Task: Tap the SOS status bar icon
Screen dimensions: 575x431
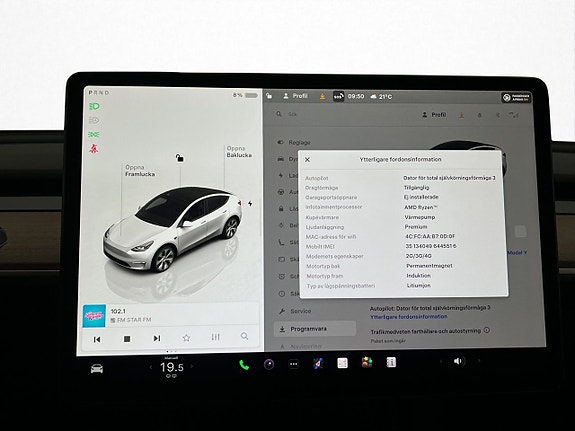Action: pos(338,96)
